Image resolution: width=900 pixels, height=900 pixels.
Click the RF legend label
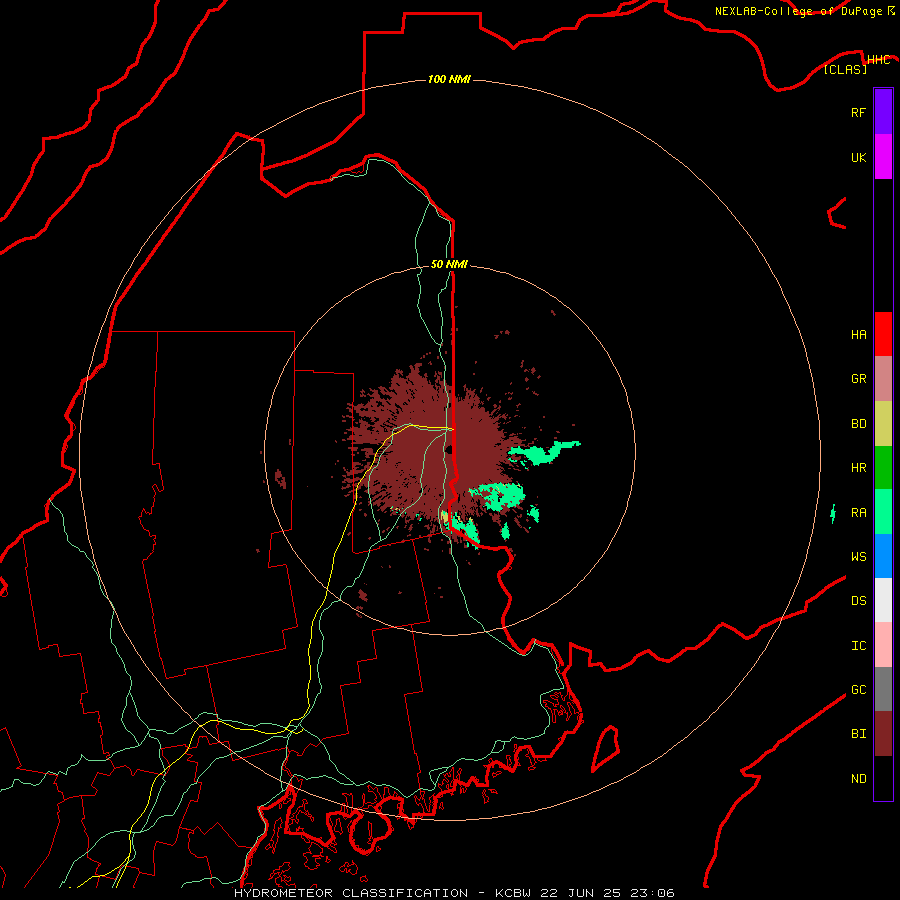click(858, 112)
